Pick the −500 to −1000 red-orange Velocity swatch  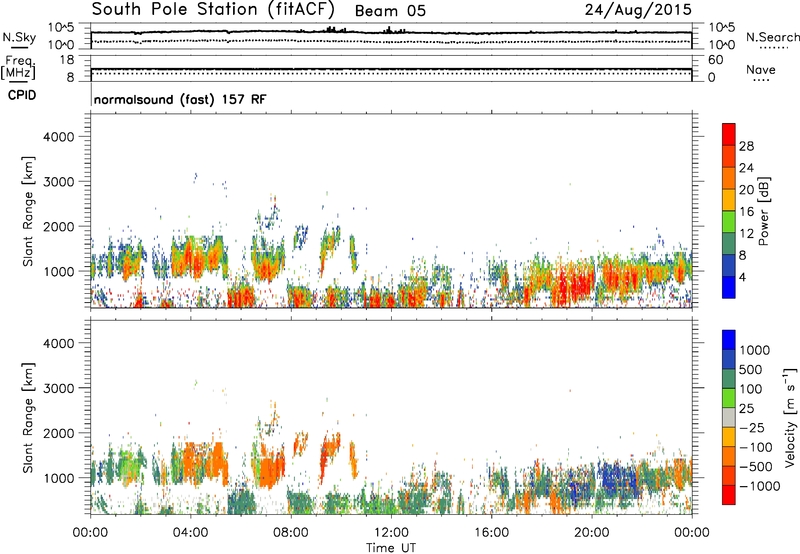pyautogui.click(x=729, y=476)
